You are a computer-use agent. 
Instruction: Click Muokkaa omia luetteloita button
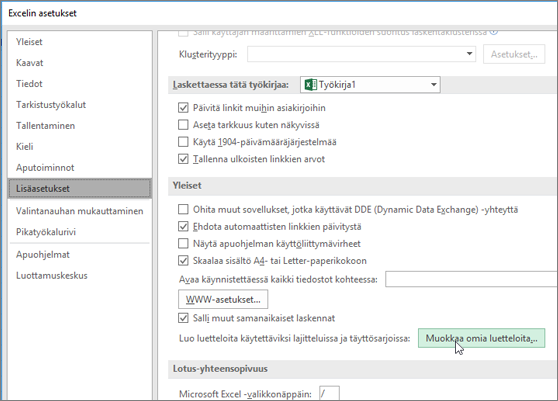point(481,338)
